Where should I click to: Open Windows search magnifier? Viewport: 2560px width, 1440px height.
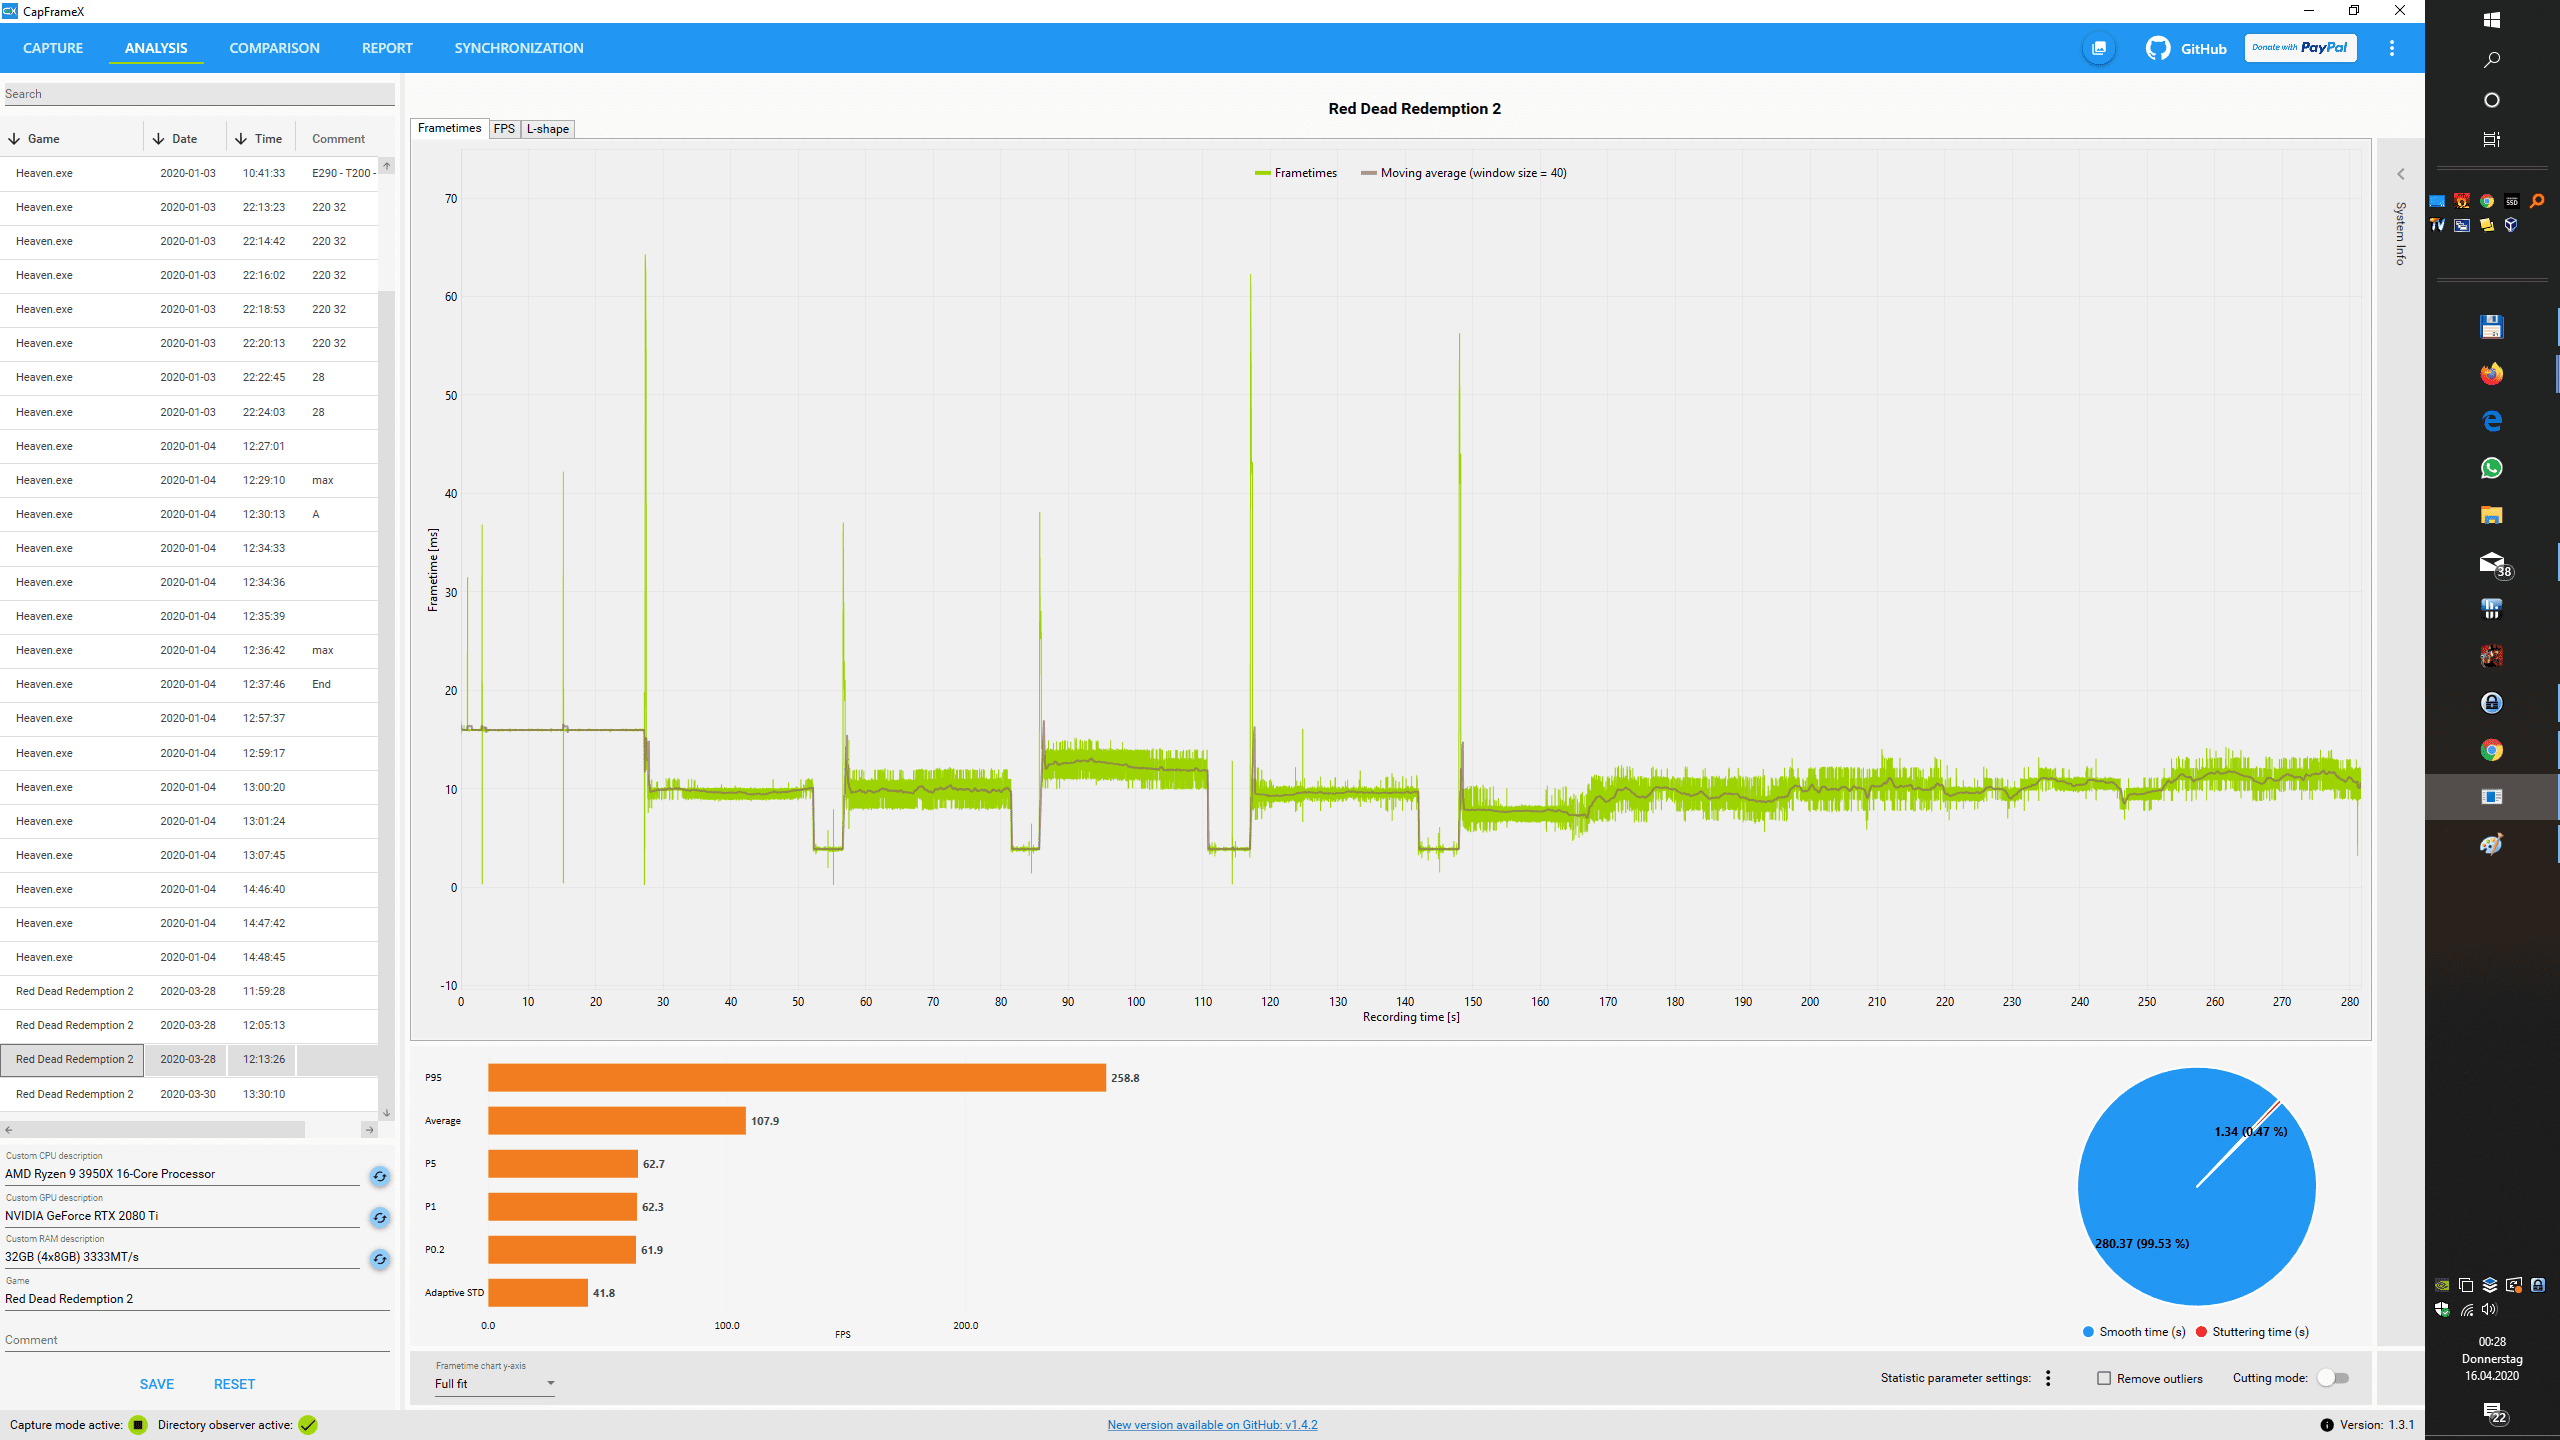(x=2491, y=60)
